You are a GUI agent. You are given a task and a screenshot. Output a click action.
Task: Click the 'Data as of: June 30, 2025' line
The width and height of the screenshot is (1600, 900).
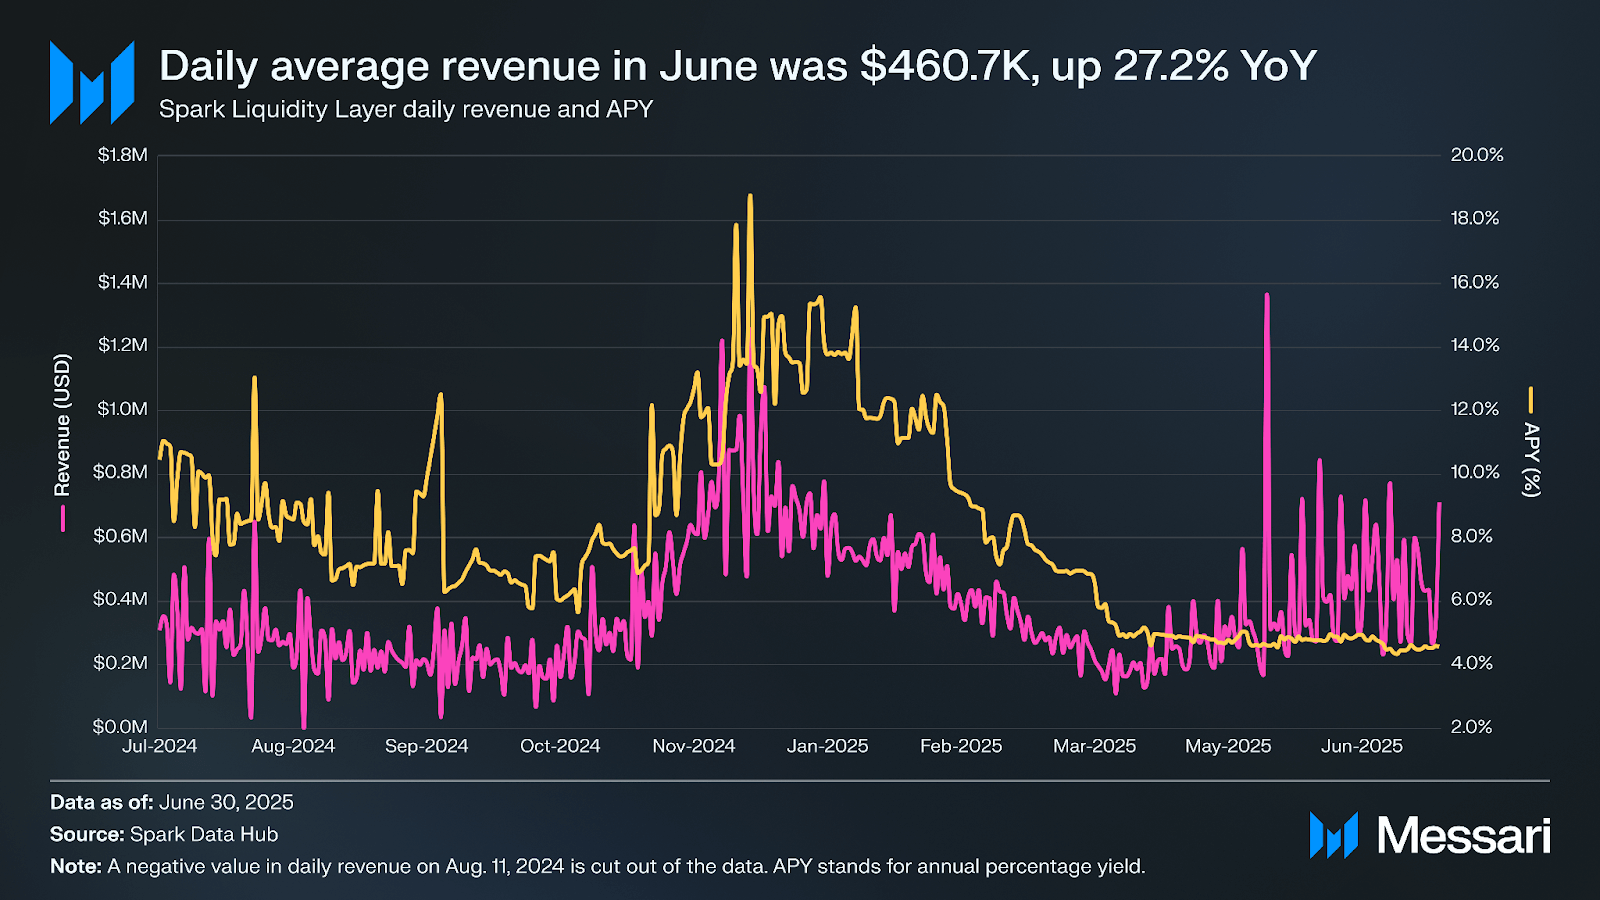point(172,802)
